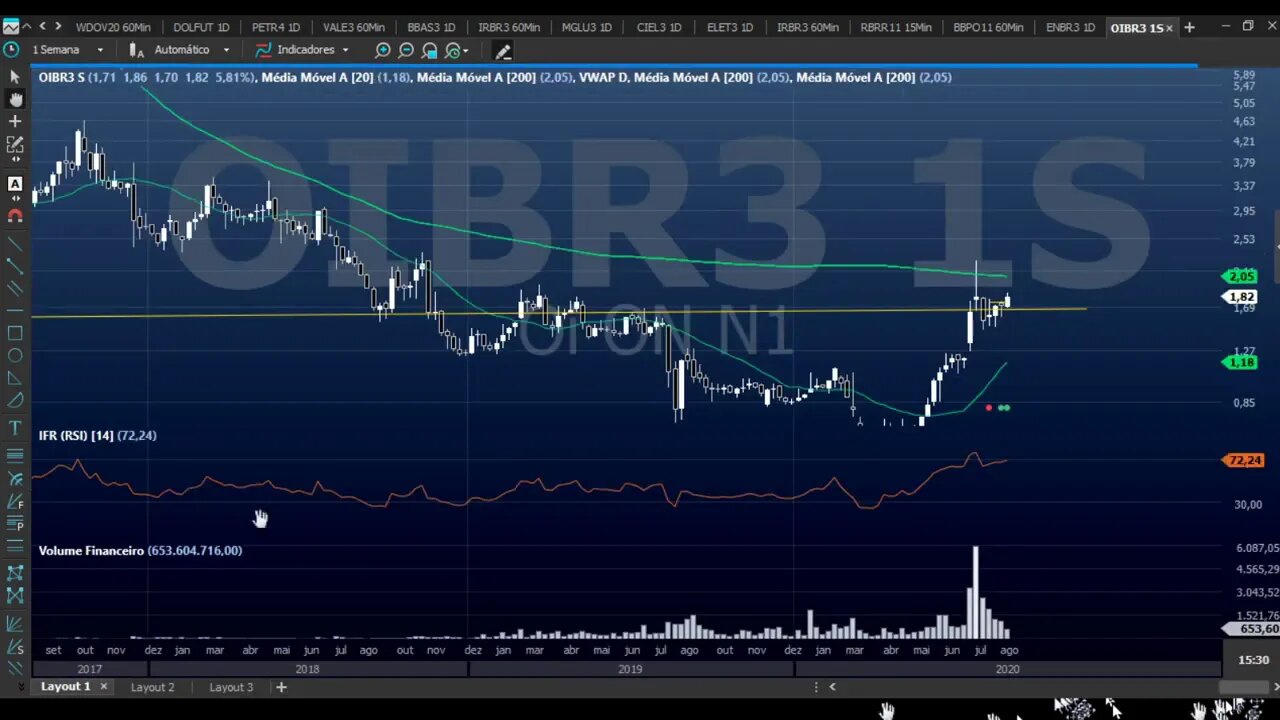Click the zoom in magnifier icon

[383, 50]
